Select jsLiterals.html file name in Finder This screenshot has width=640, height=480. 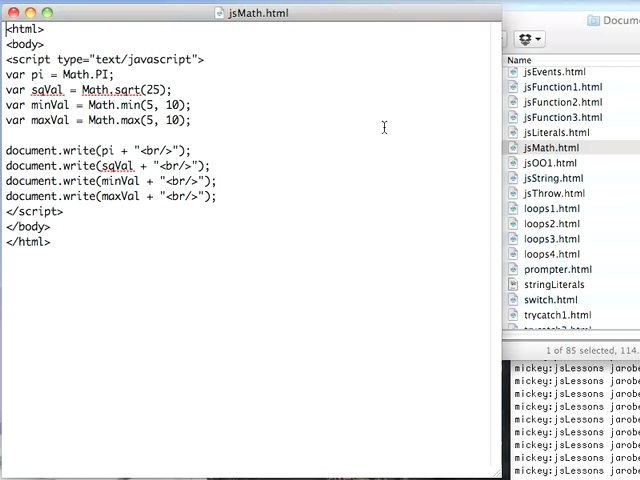pos(557,133)
